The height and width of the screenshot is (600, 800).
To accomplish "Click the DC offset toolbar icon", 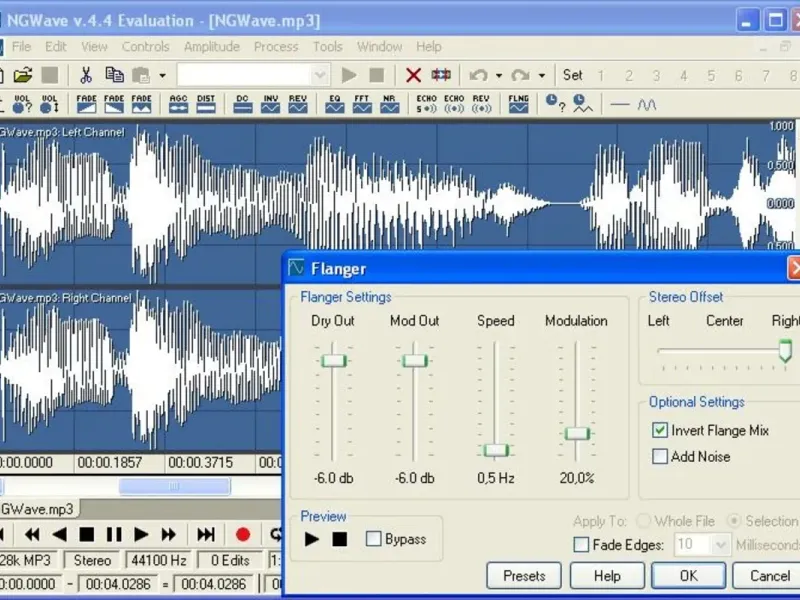I will tap(243, 103).
